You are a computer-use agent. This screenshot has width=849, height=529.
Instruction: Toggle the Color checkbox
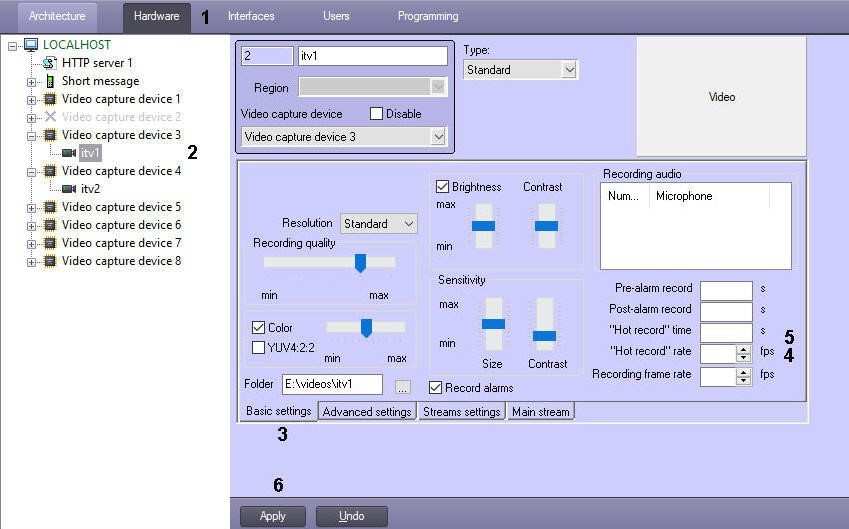coord(258,328)
